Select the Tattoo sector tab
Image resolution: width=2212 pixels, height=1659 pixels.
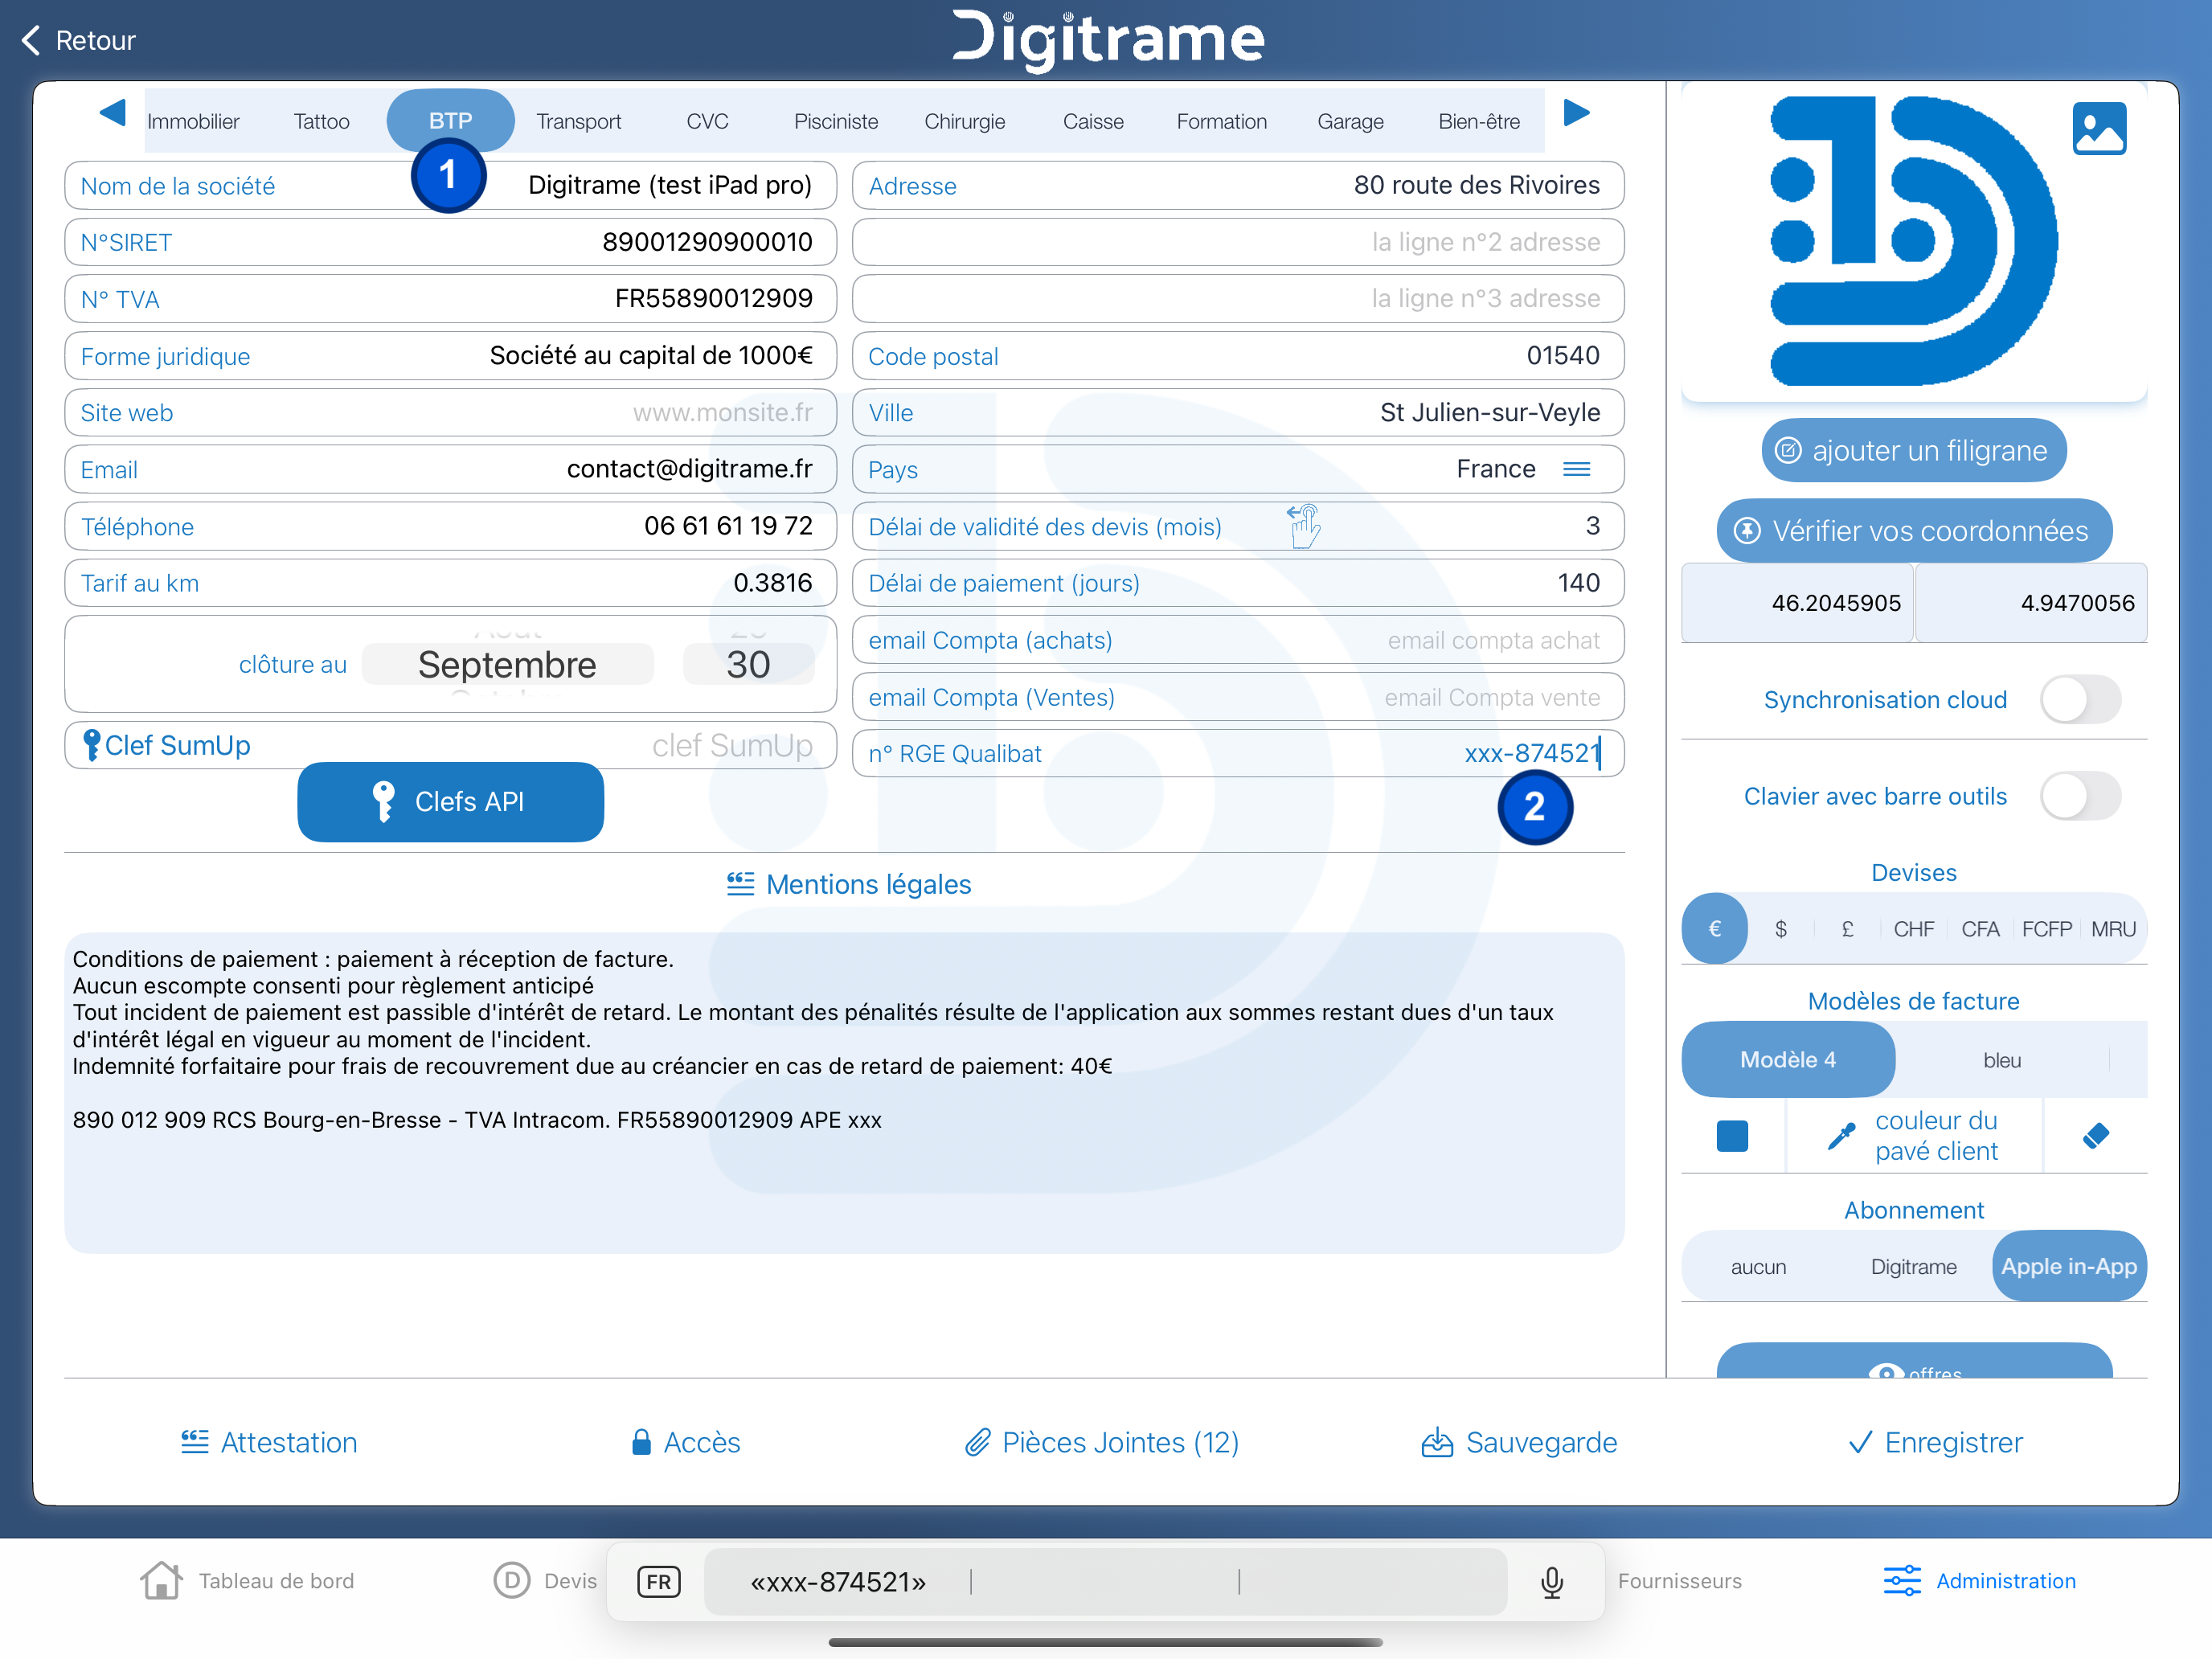pos(321,121)
